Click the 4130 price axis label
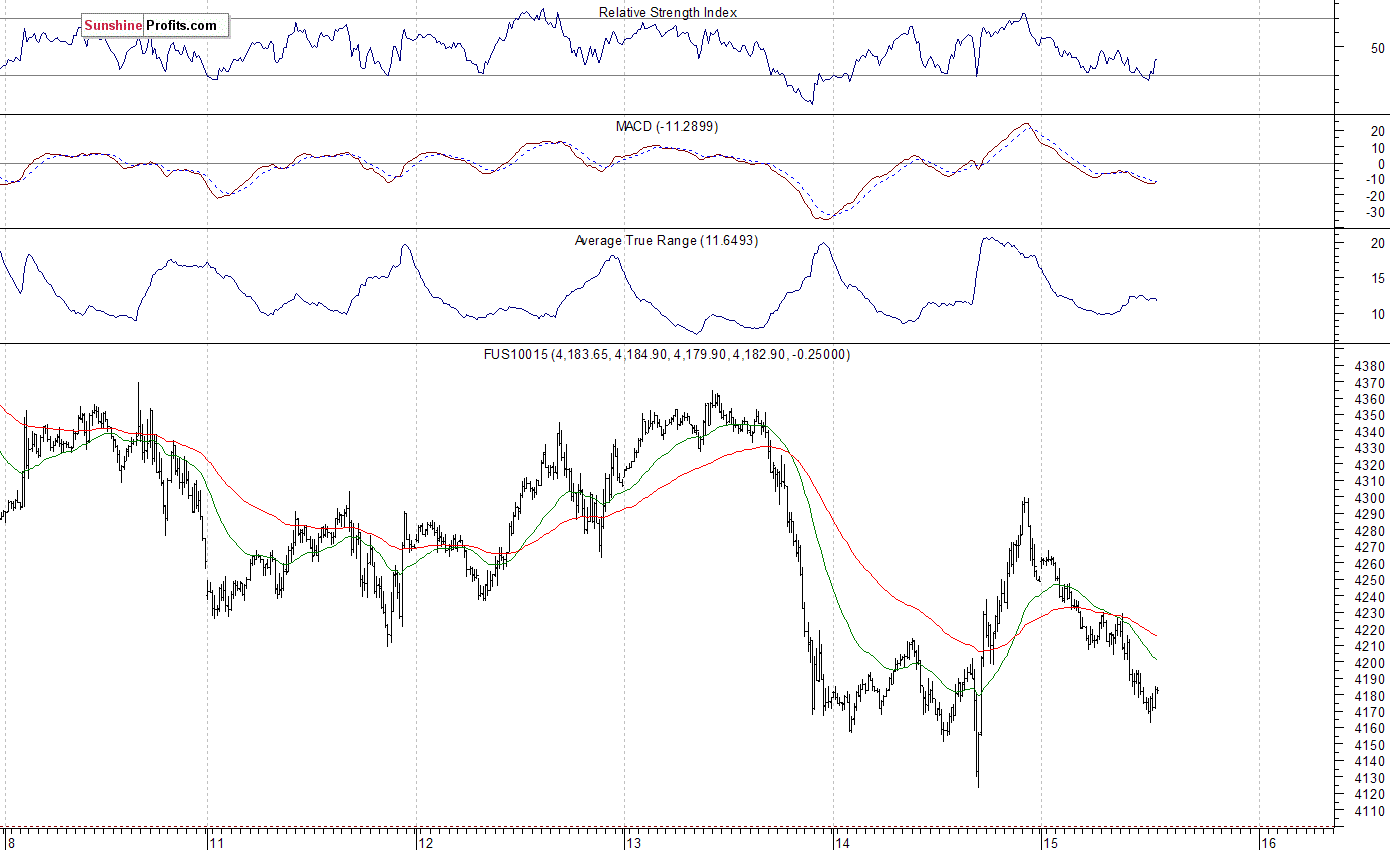Viewport: 1390px width, 850px height. pos(1368,778)
